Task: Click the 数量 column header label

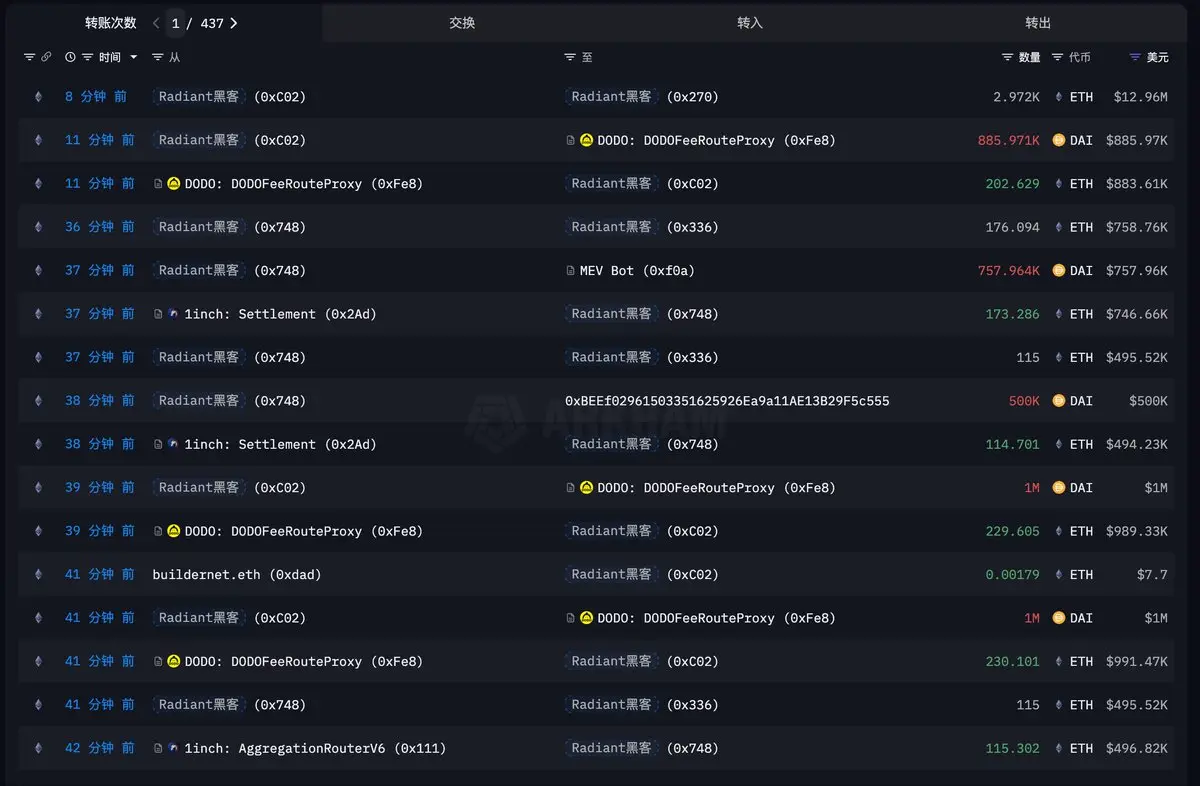Action: click(1029, 58)
